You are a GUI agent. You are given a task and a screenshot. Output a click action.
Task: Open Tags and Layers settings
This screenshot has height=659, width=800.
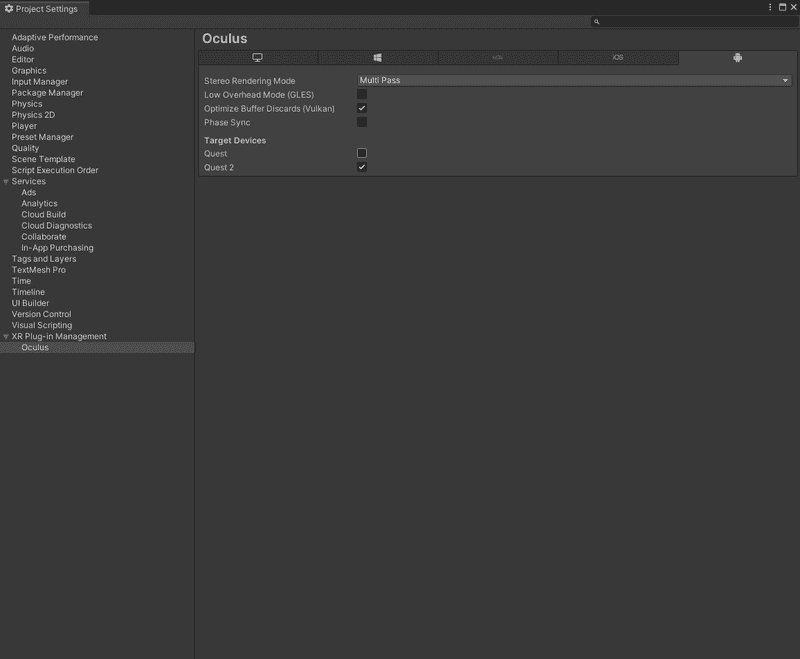point(44,259)
